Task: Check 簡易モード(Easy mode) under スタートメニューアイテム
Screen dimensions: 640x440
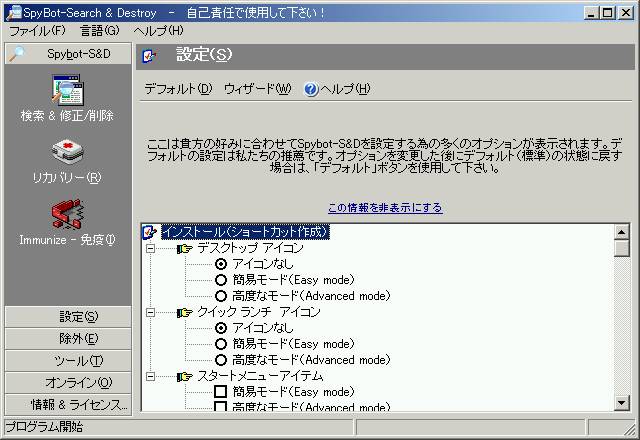Action: [x=221, y=392]
